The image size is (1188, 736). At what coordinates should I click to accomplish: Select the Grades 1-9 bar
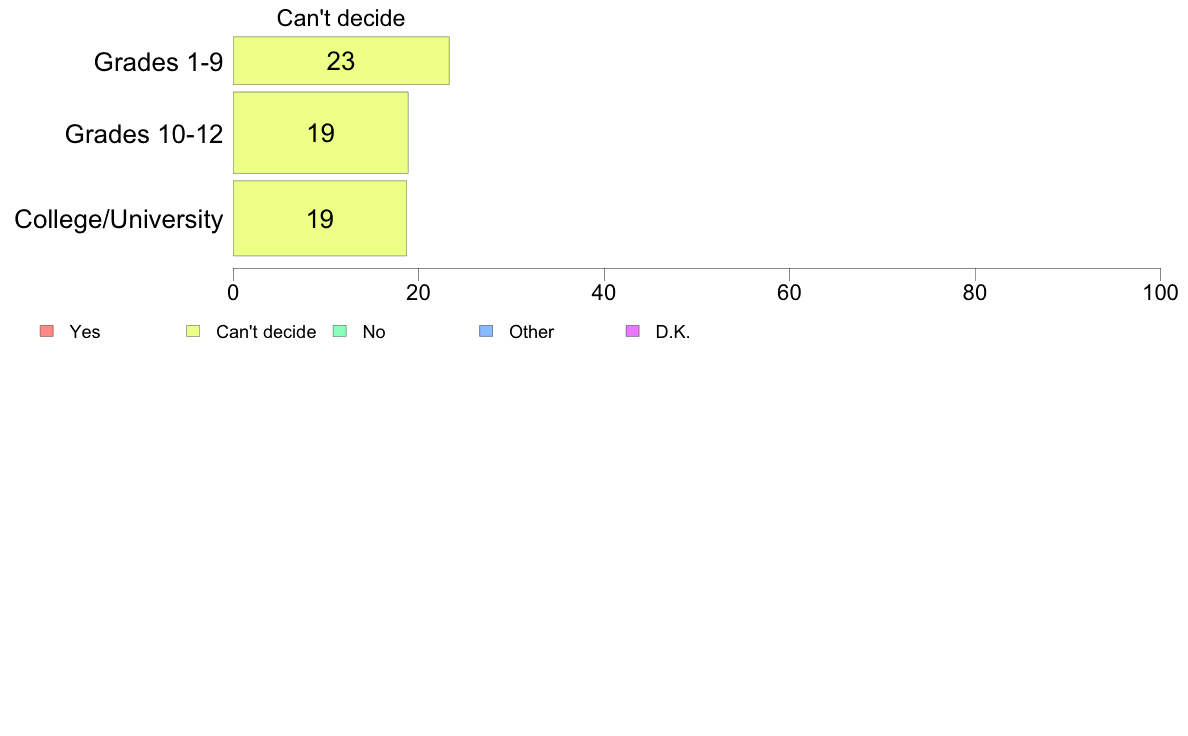click(341, 61)
